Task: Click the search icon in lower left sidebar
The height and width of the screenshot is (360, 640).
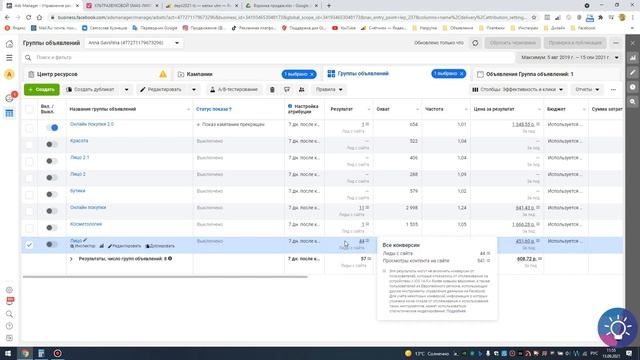Action: (x=9, y=314)
